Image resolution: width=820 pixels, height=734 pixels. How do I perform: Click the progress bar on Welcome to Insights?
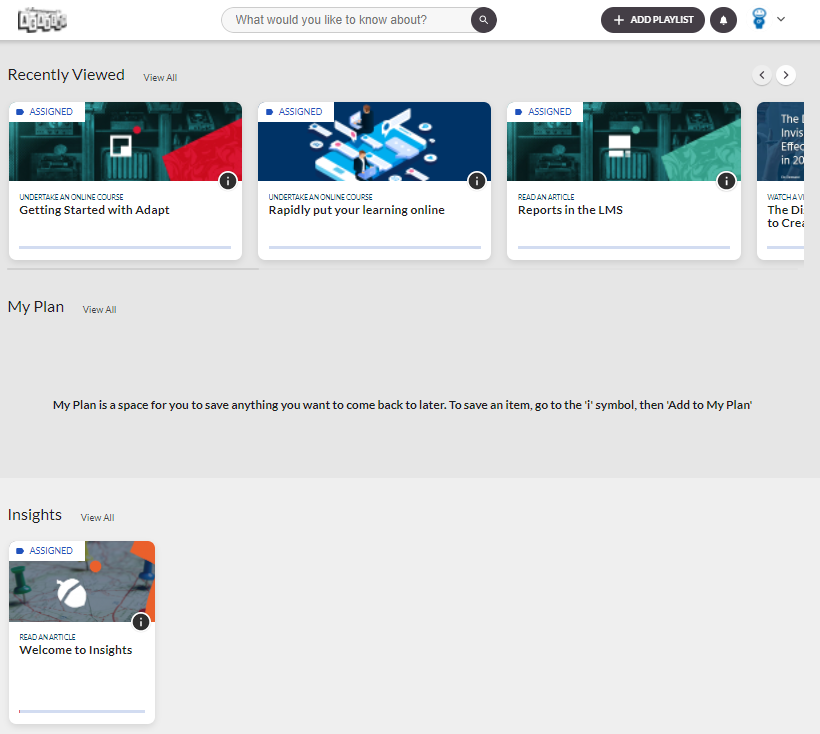coord(81,709)
